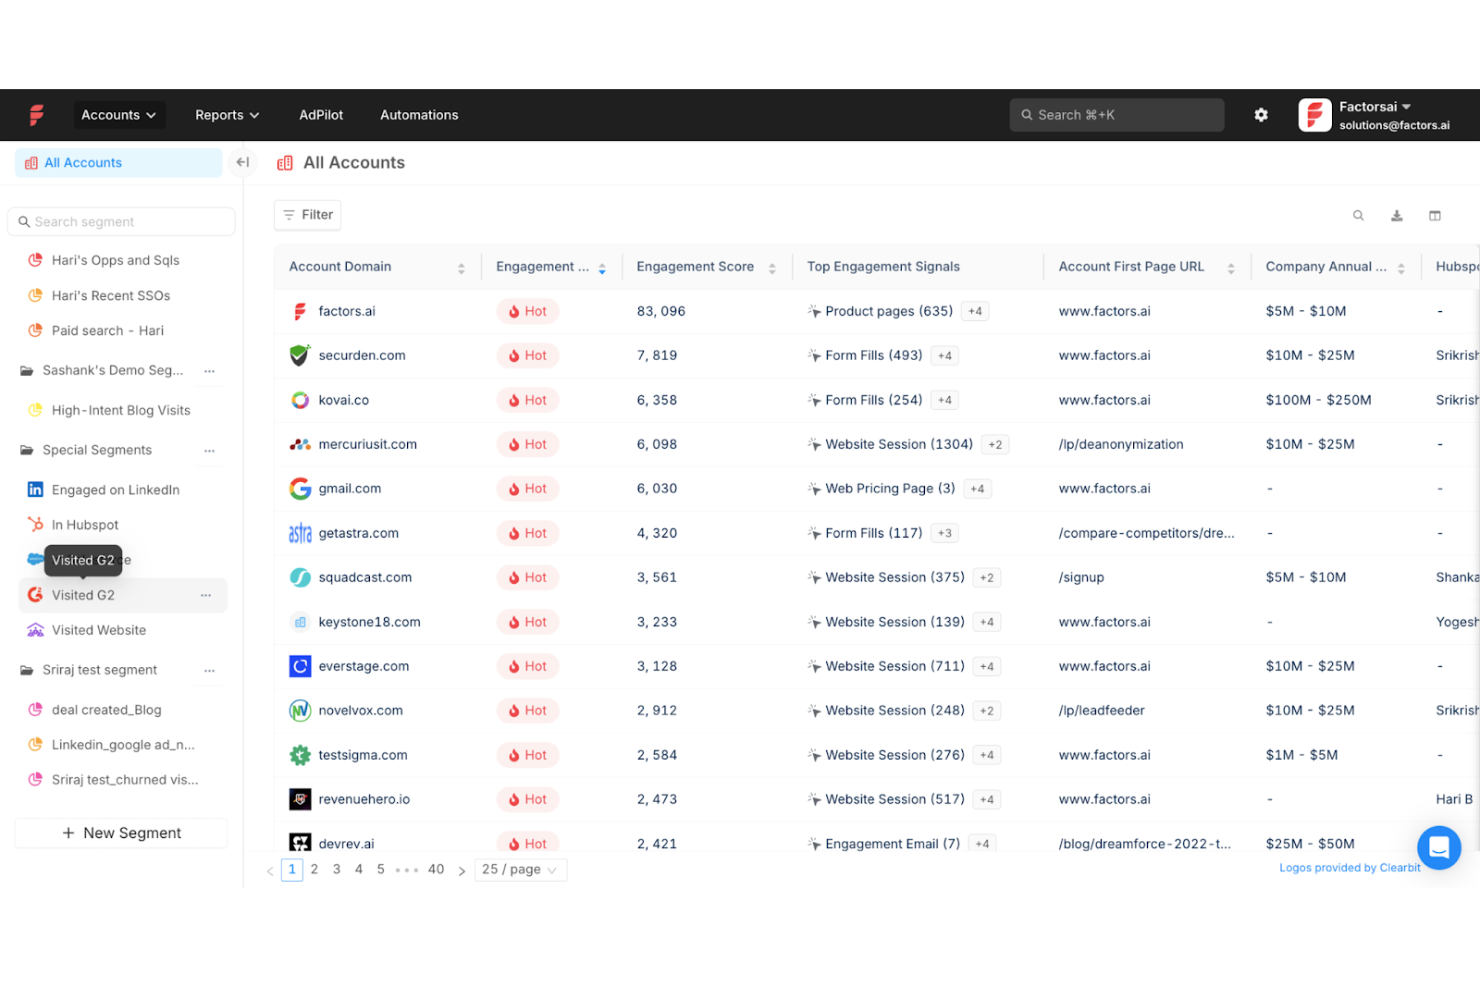Click the /lp/deanonymization page URL cell
This screenshot has height=987, width=1480.
tap(1121, 444)
